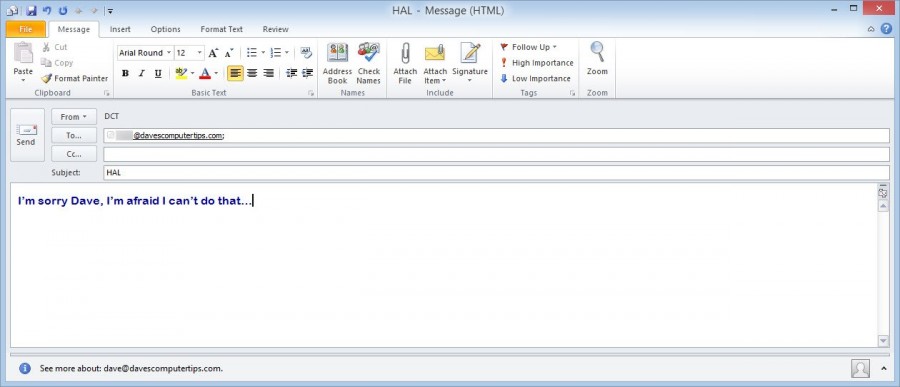Open the font color picker arrow
This screenshot has width=900, height=387.
tap(216, 73)
